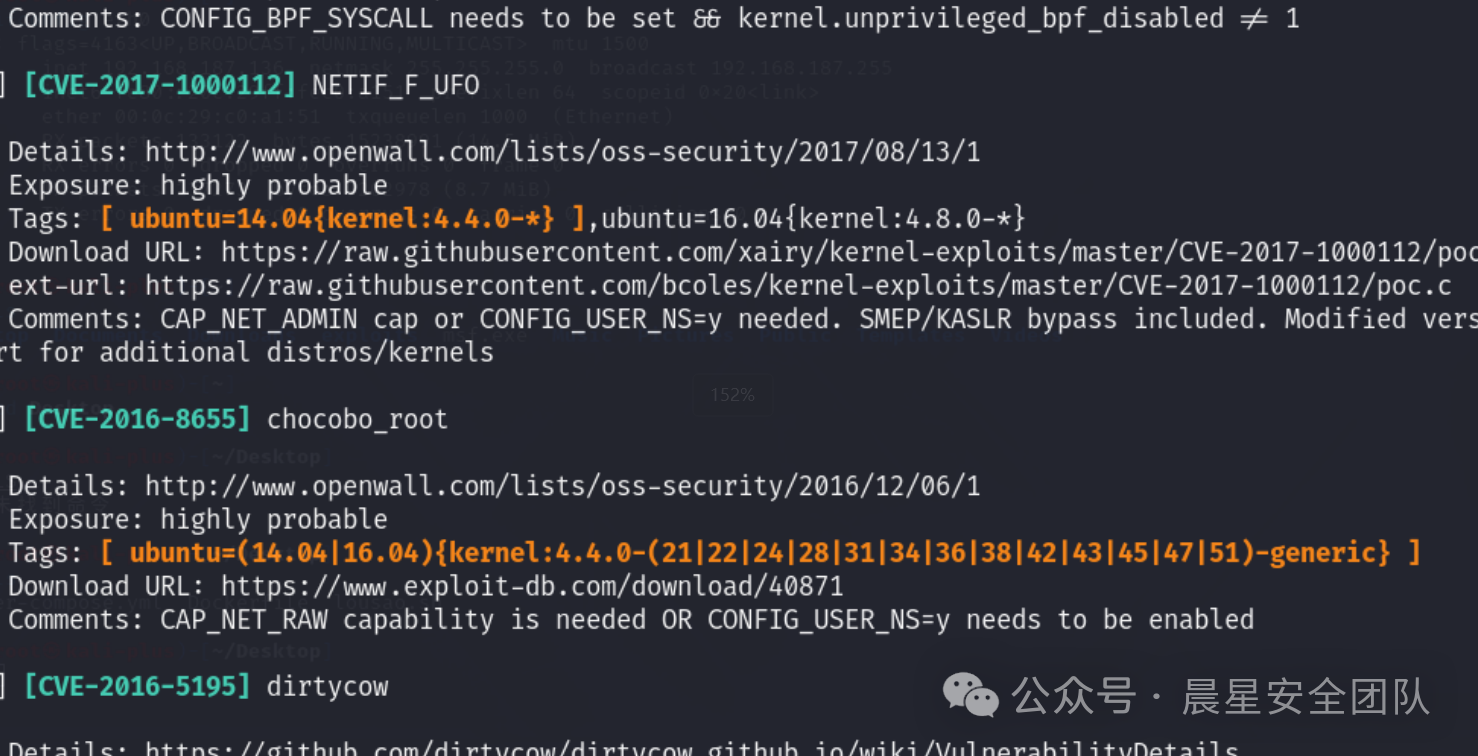The width and height of the screenshot is (1478, 756).
Task: Select the CVE-2016-5195 heading
Action: [137, 686]
